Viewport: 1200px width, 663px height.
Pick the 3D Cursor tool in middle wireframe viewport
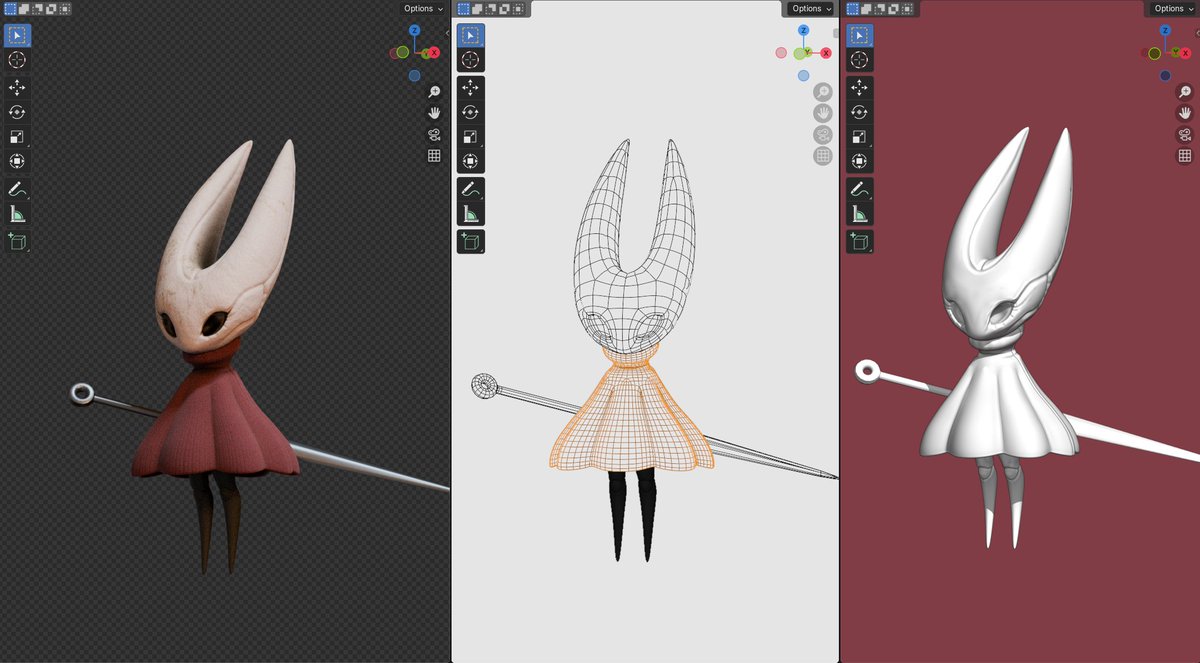[x=470, y=60]
